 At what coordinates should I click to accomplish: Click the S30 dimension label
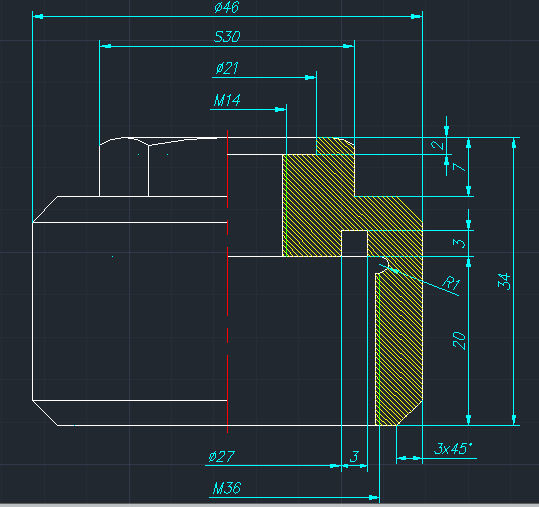227,37
